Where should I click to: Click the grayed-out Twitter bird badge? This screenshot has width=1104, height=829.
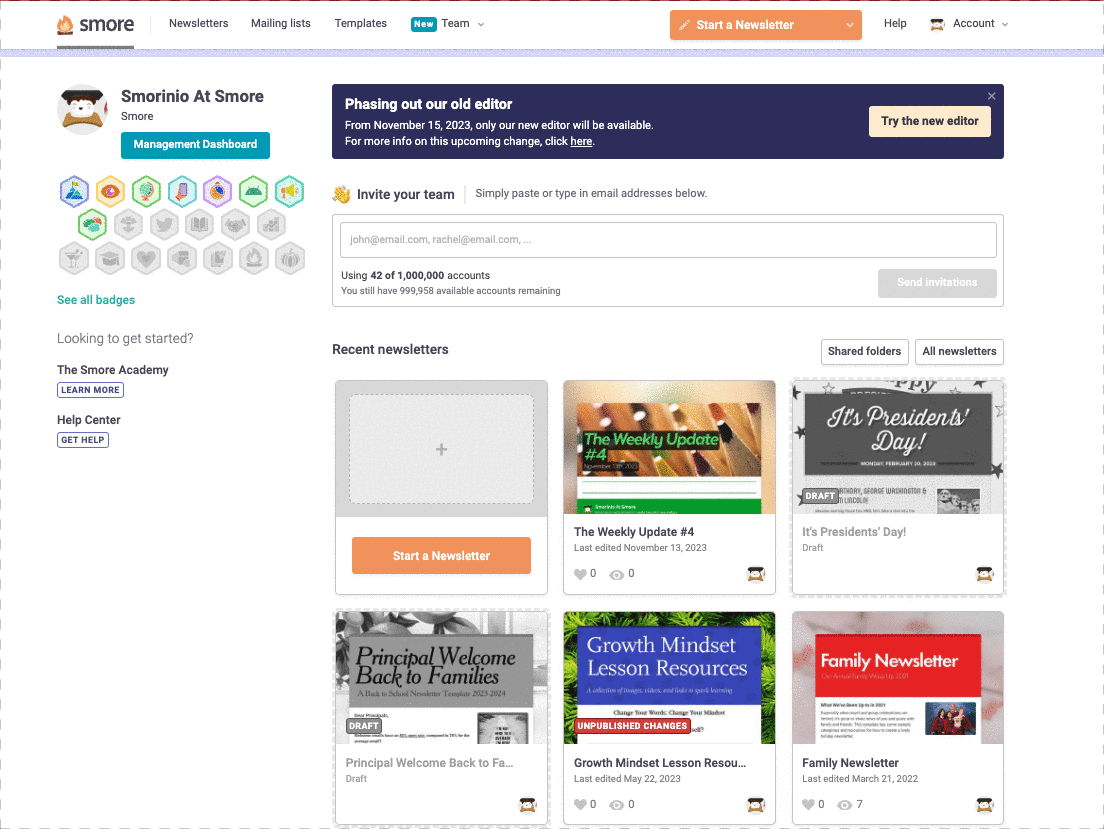coord(164,224)
